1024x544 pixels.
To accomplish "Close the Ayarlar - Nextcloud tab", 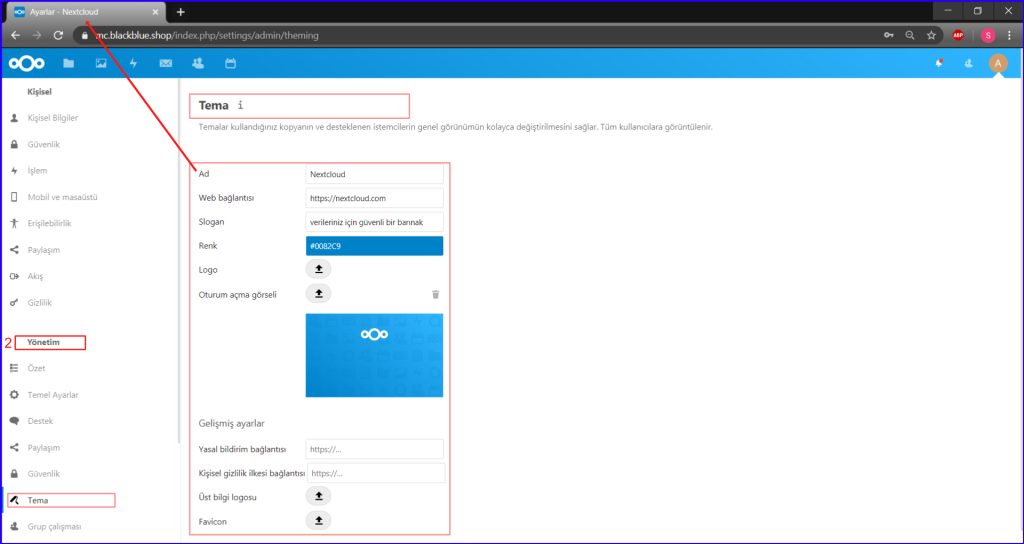I will (x=155, y=12).
